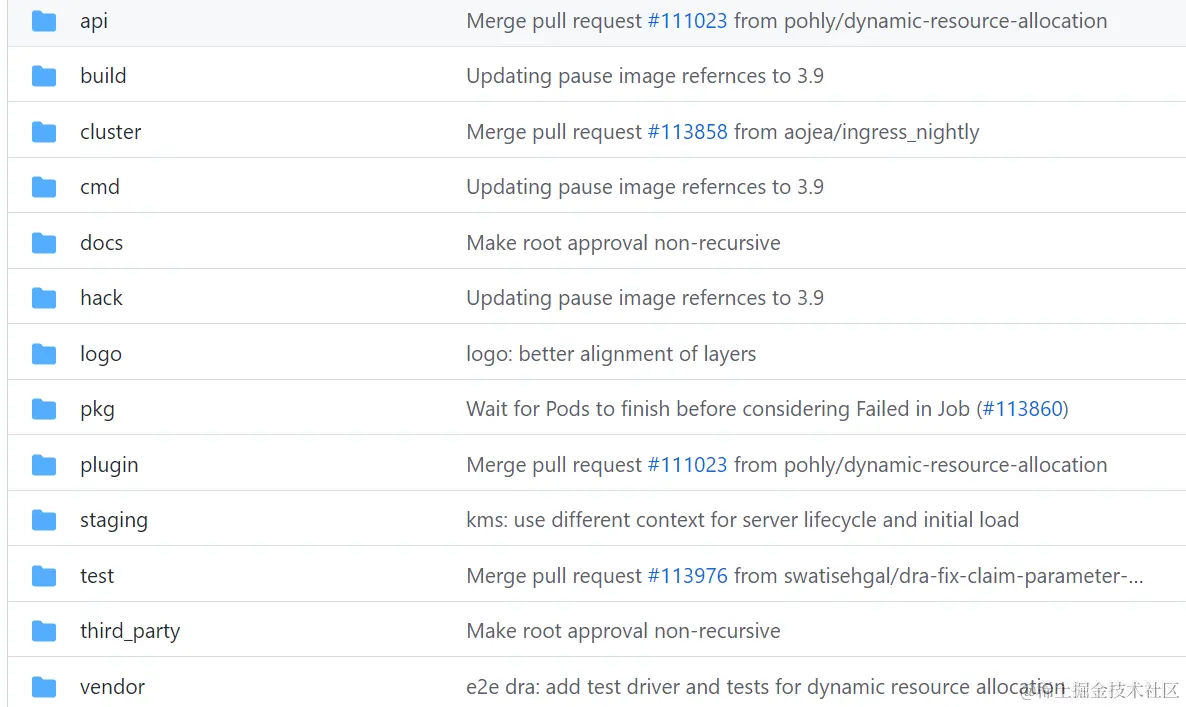This screenshot has height=707, width=1186.
Task: Open the cluster directory
Action: click(110, 132)
